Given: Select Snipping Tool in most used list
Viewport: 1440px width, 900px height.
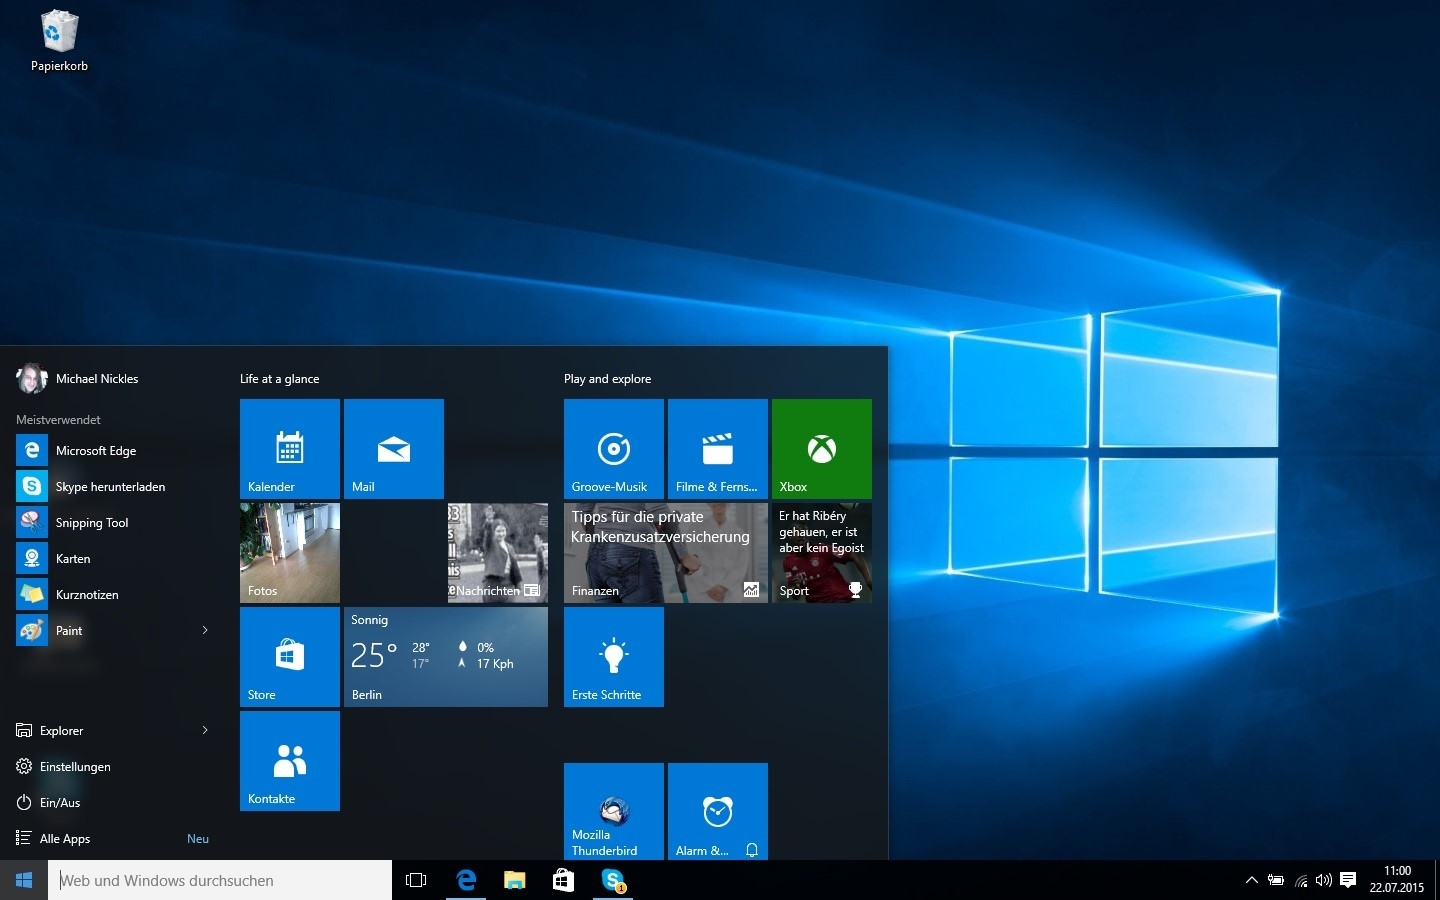Looking at the screenshot, I should (91, 522).
